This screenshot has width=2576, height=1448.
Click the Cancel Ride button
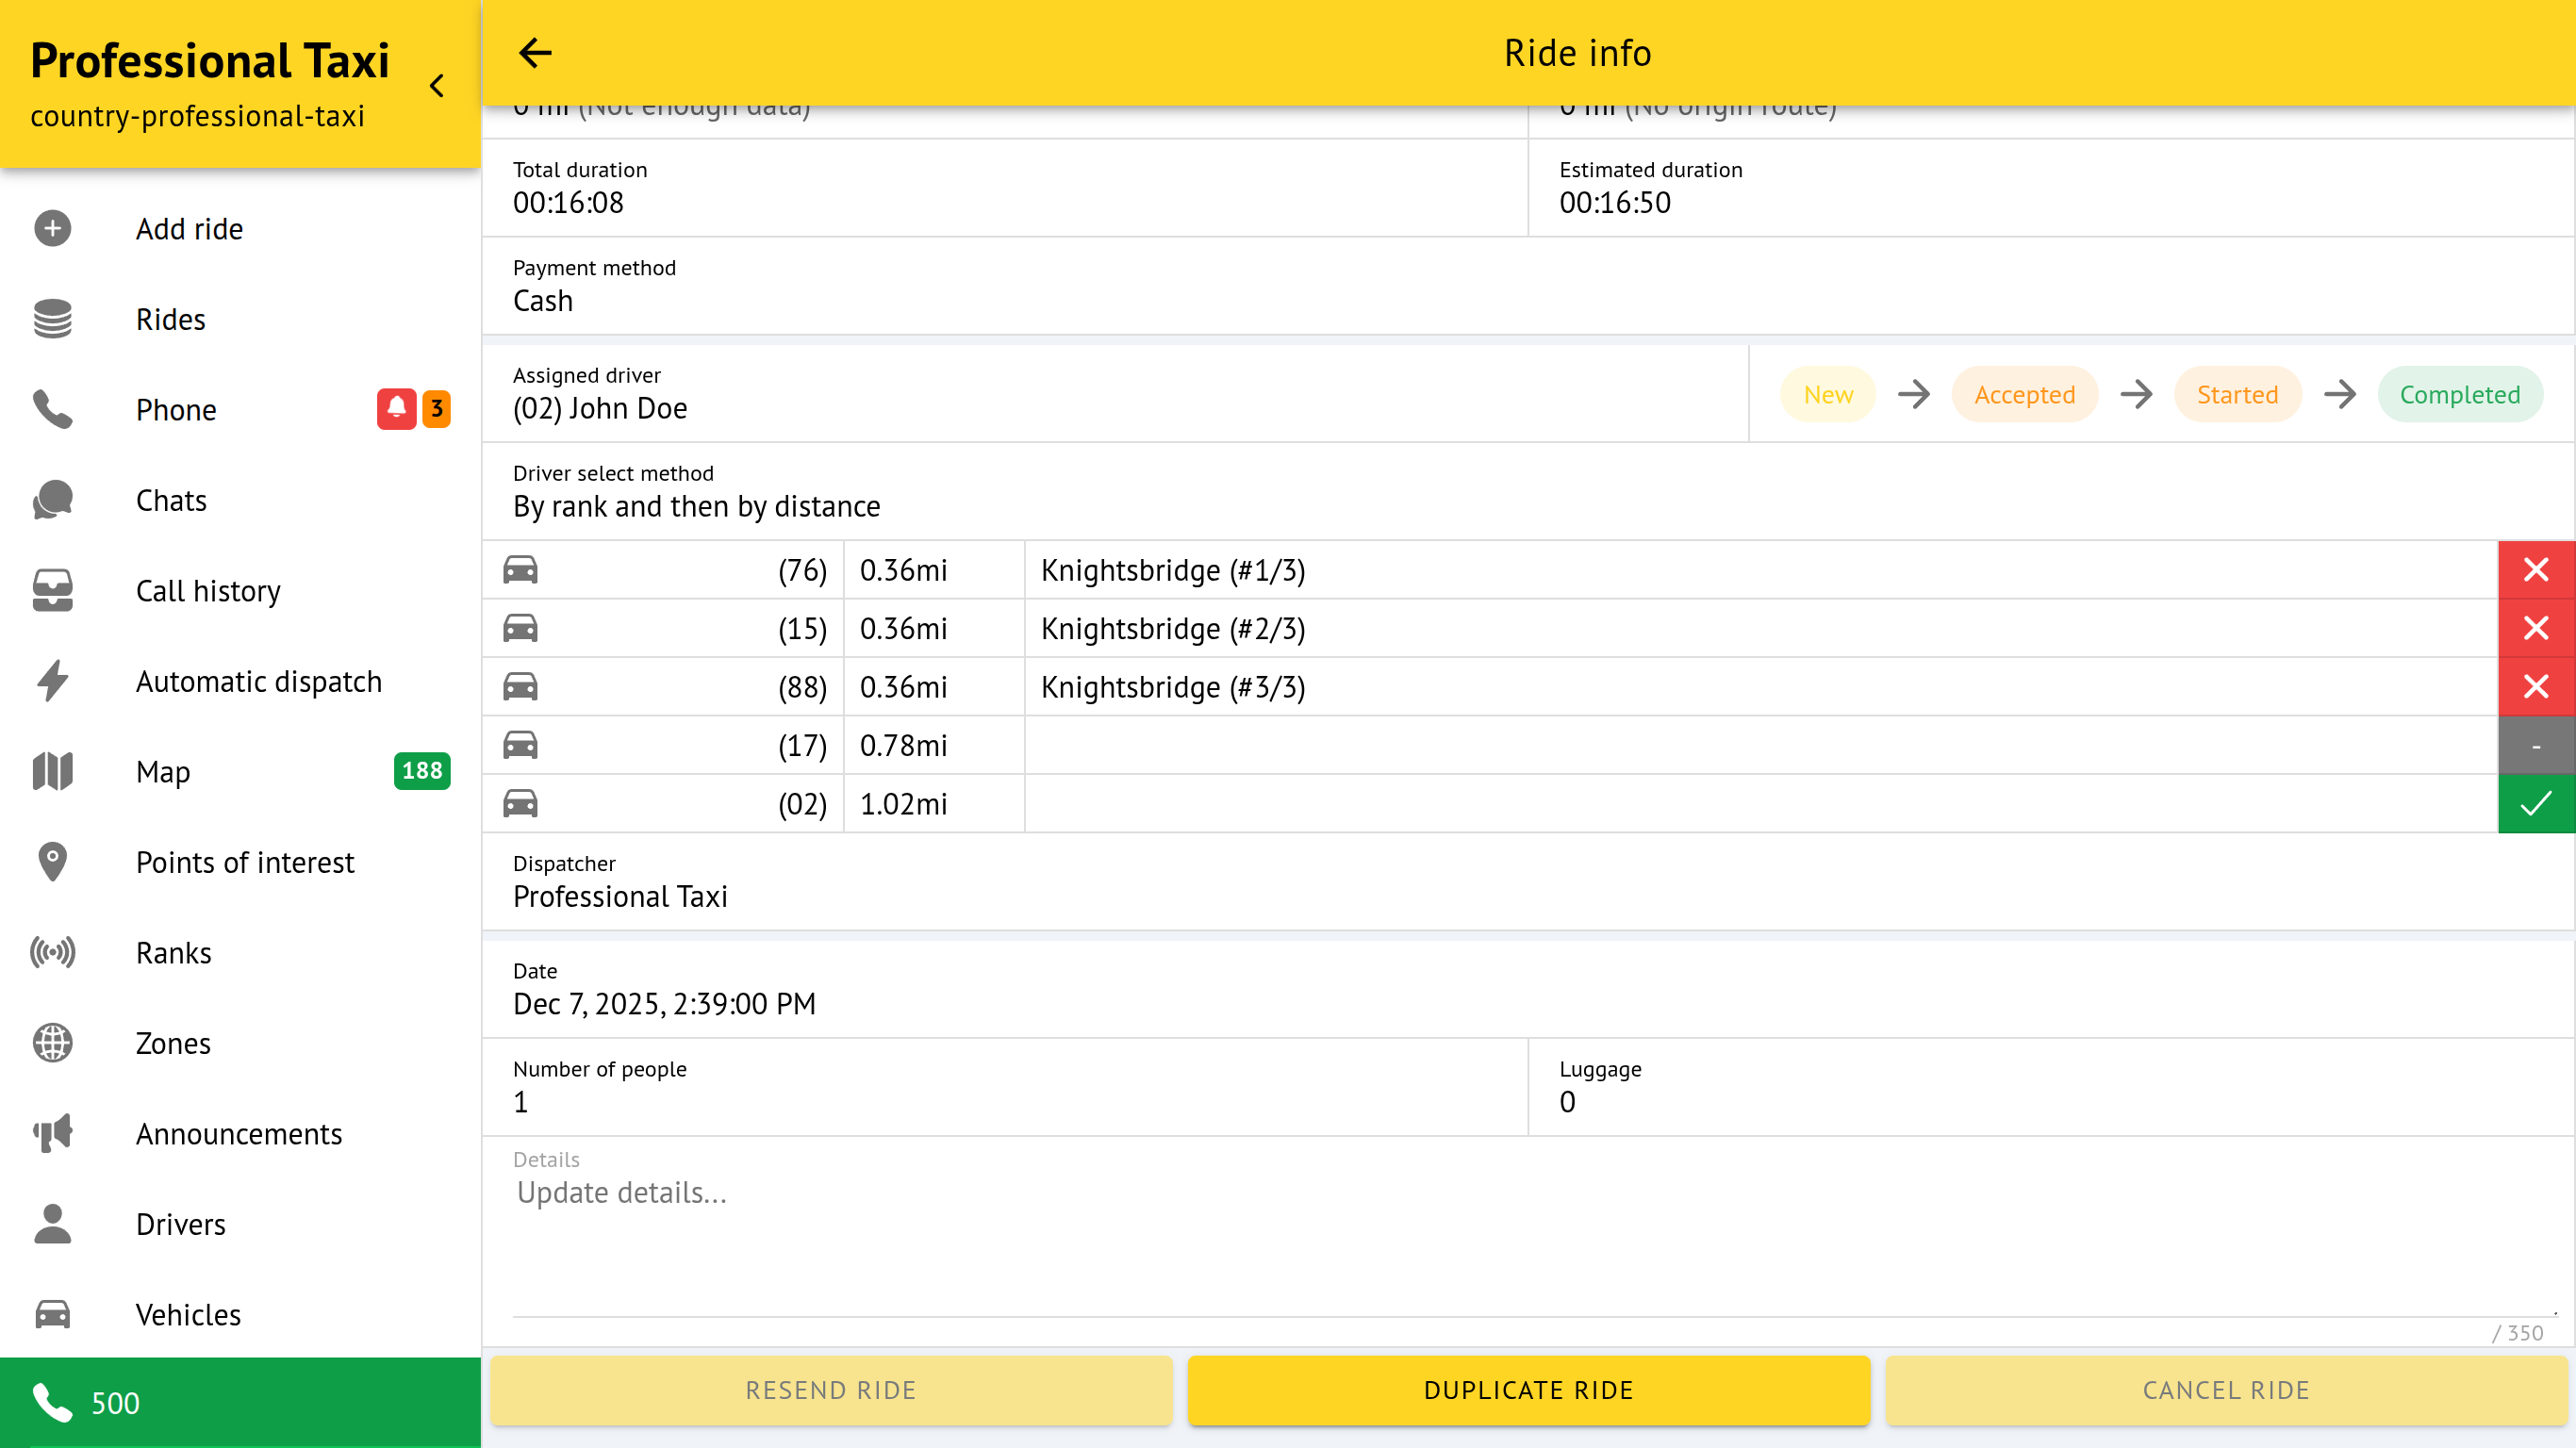[2226, 1390]
